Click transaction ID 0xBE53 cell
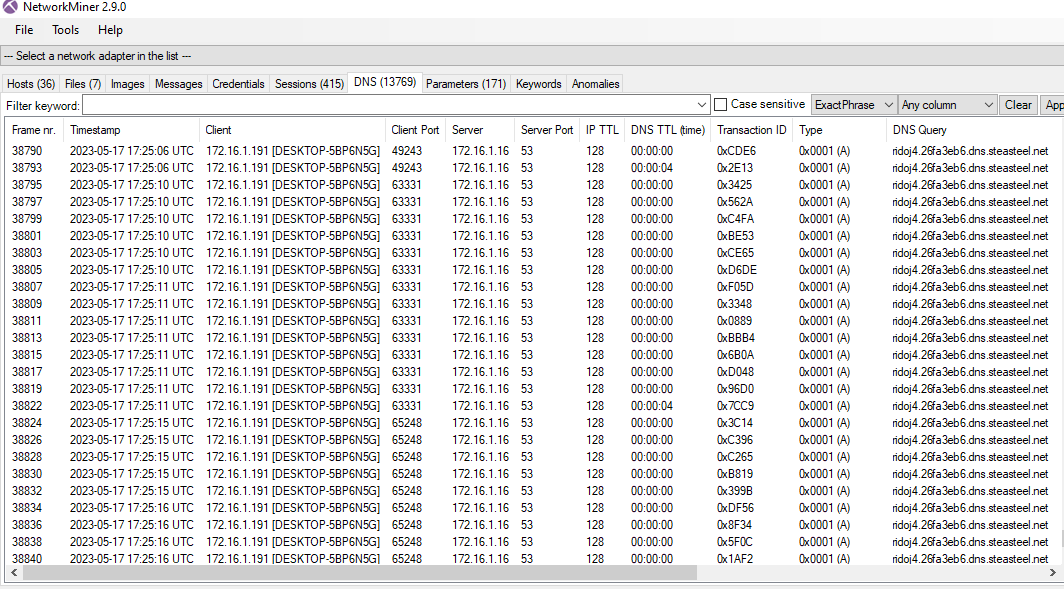1064x589 pixels. (x=736, y=235)
